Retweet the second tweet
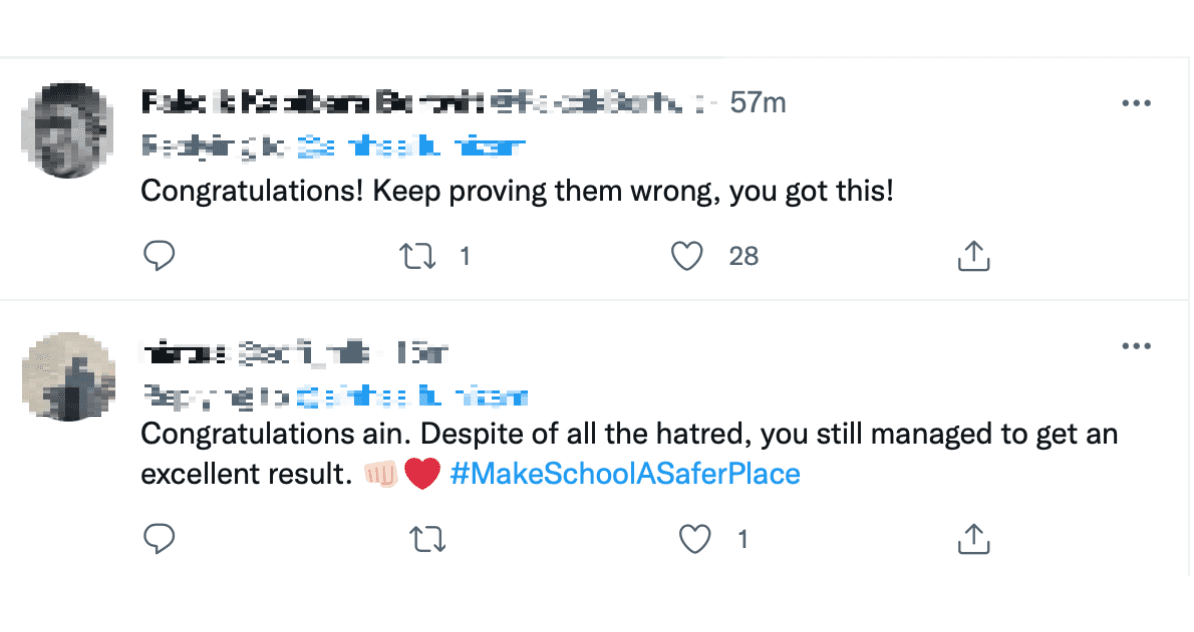 [427, 539]
